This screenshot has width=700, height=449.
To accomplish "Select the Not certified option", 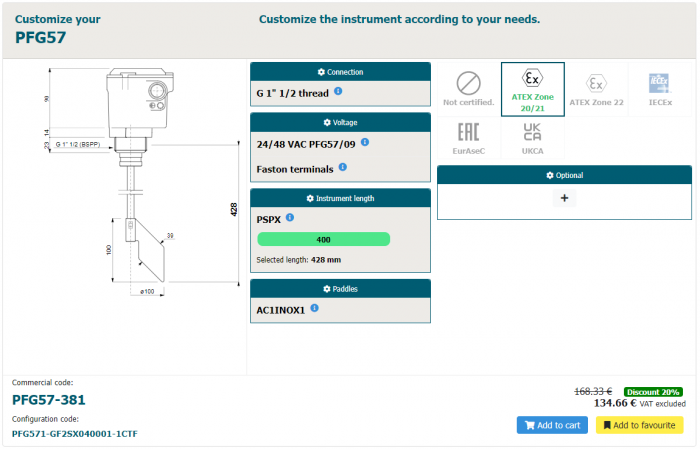I will tap(469, 89).
